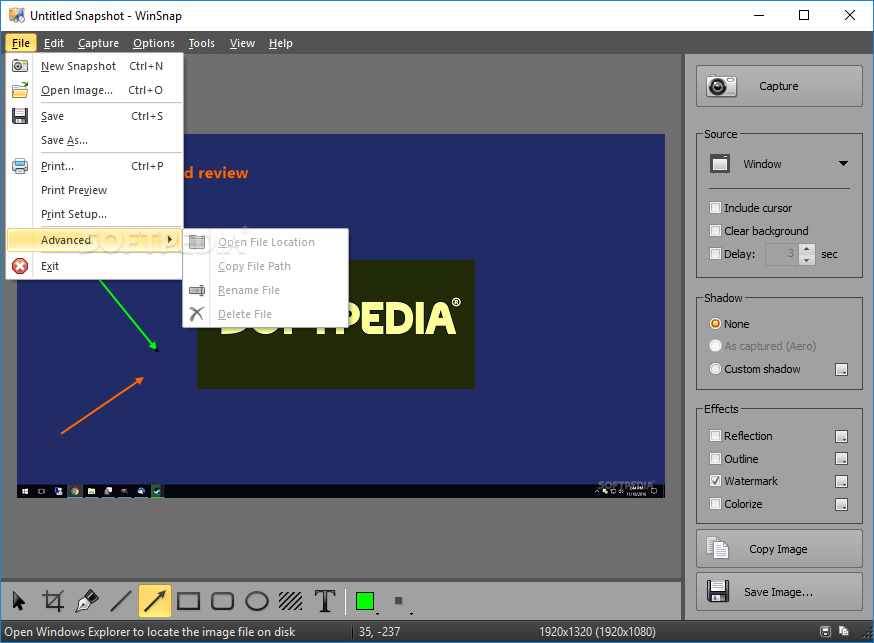Enable the Outline effect checkbox
This screenshot has width=874, height=643.
coord(715,459)
